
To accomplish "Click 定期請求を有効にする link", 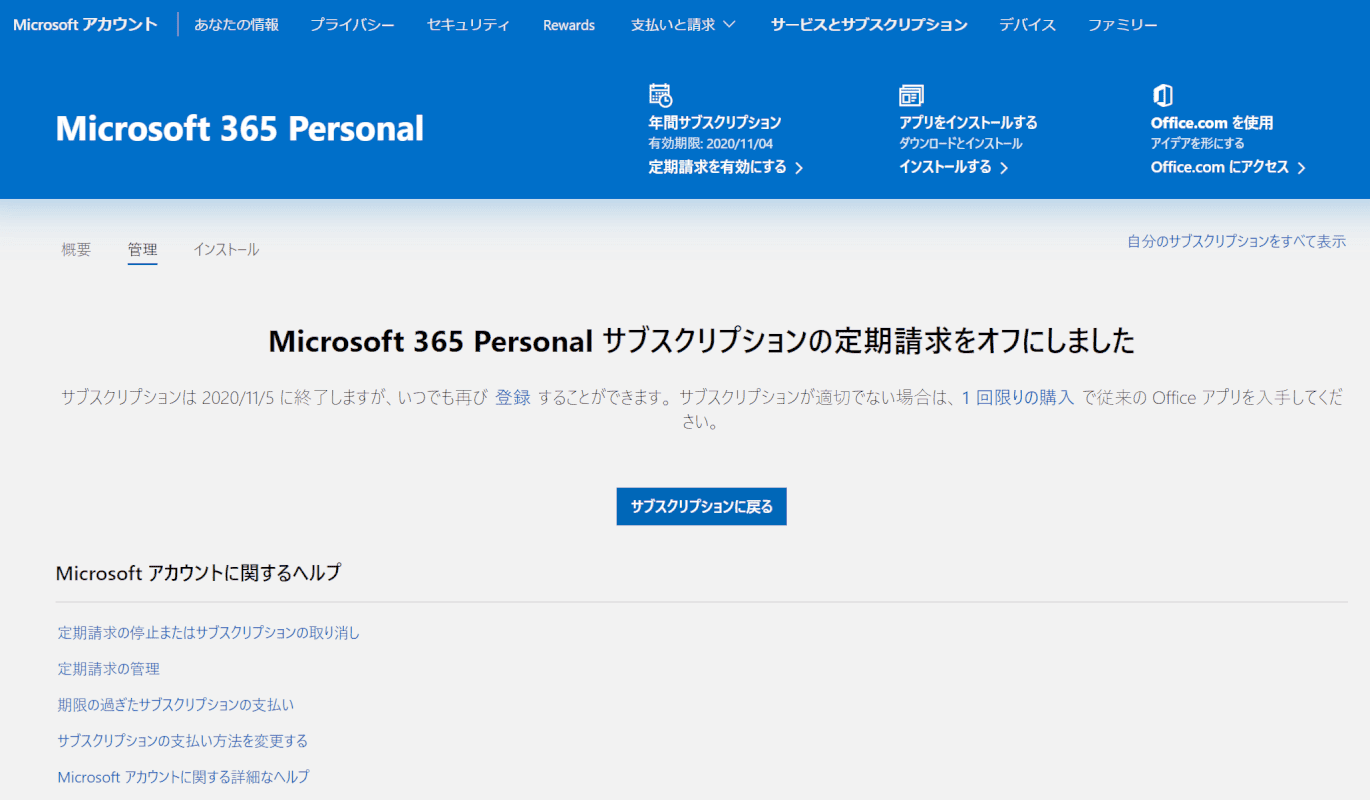I will click(x=726, y=168).
